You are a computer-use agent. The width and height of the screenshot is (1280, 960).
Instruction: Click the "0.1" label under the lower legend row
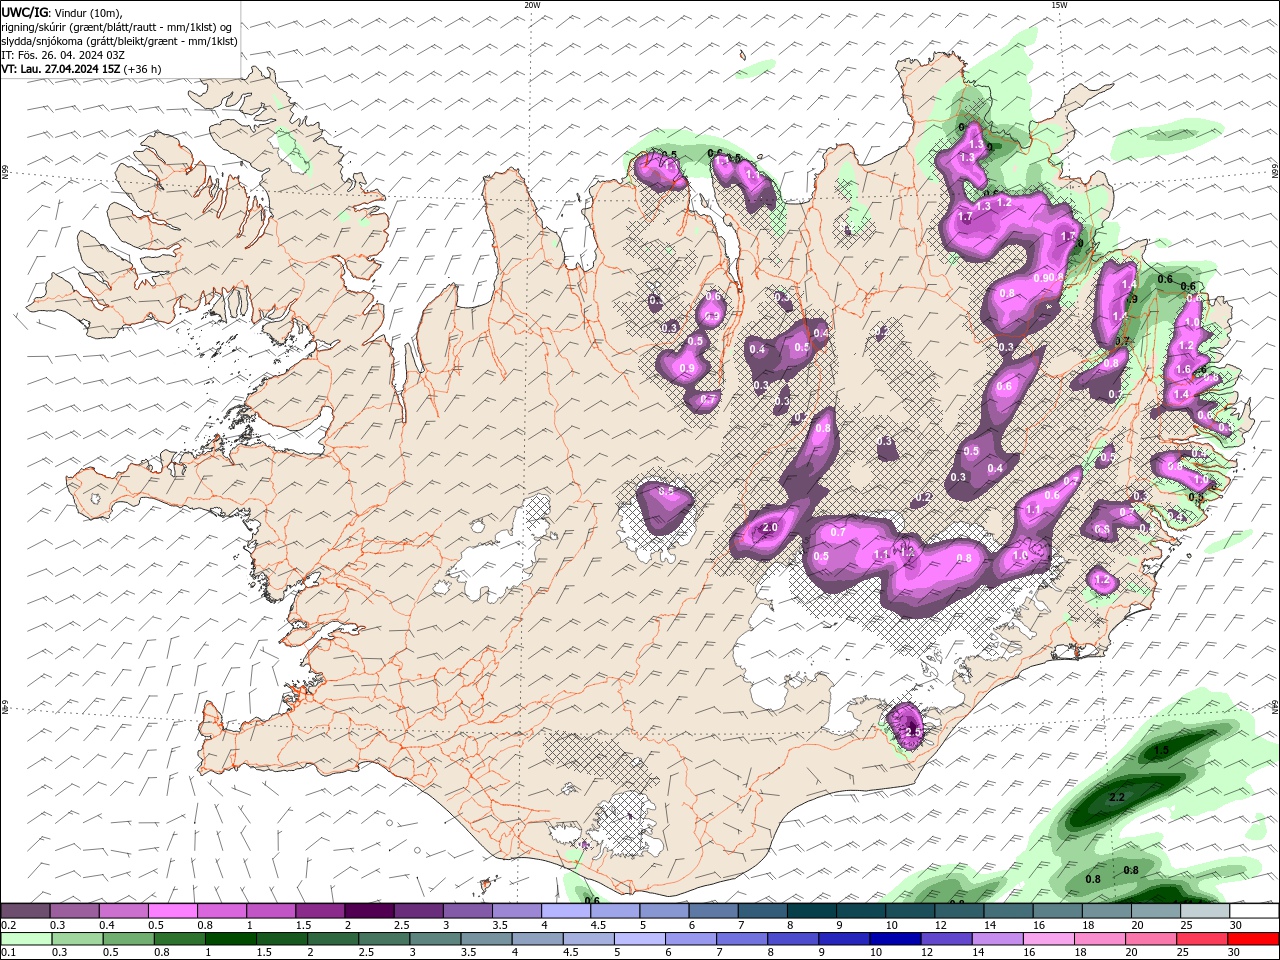9,953
